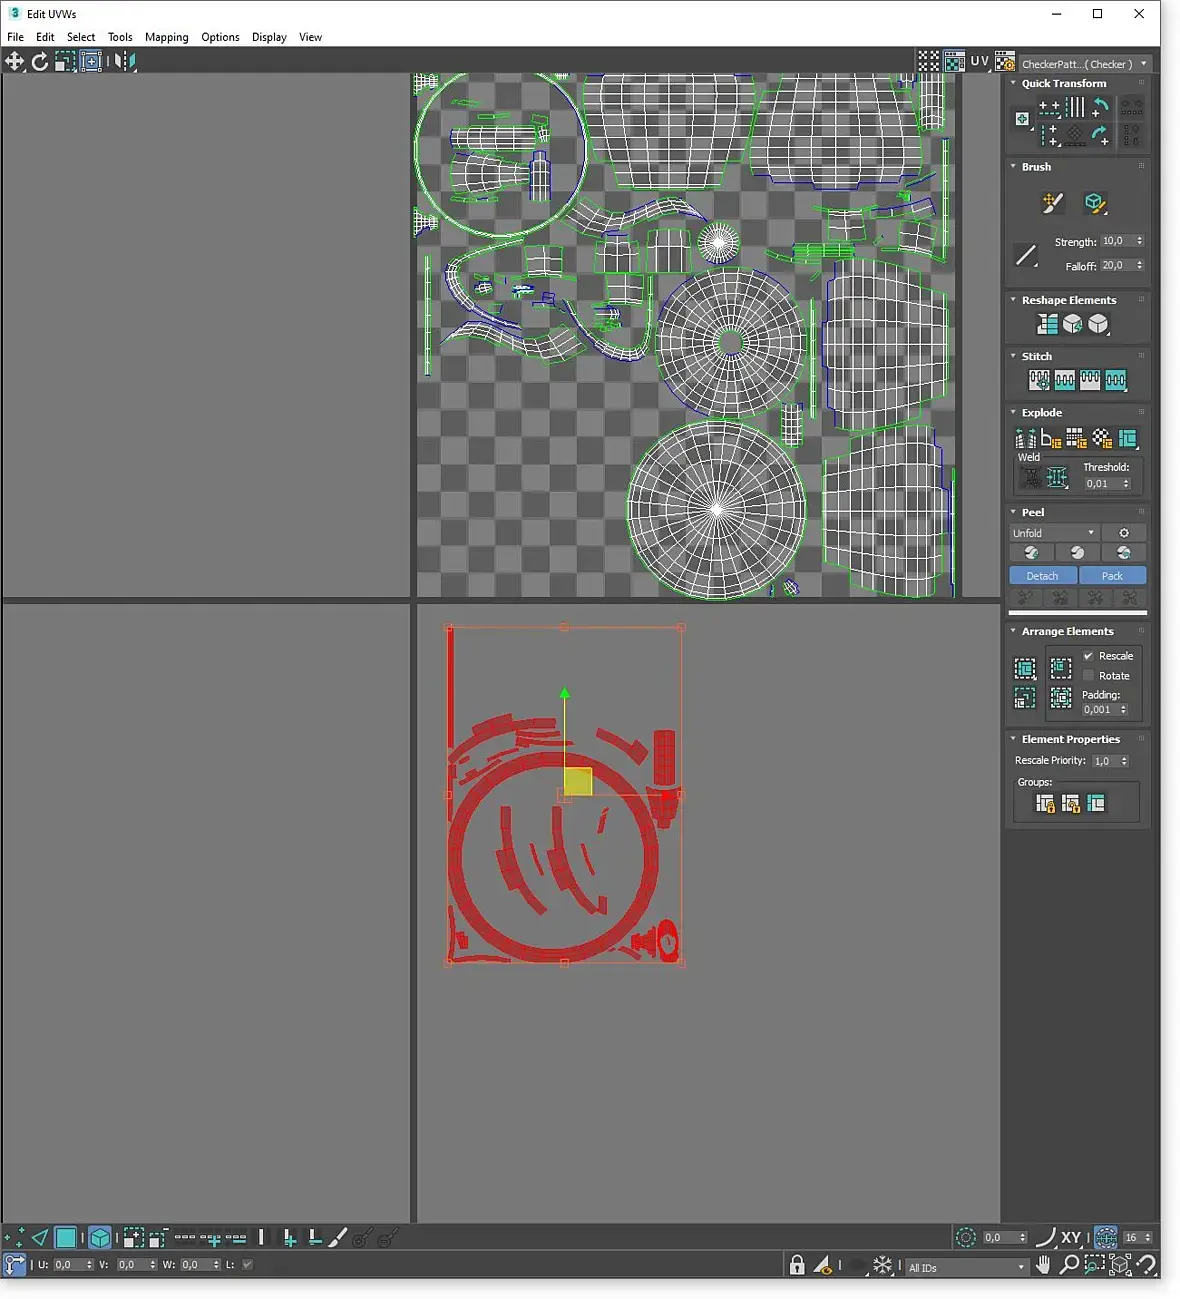Toggle the Rotate checkbox
Viewport: 1180px width, 1299px height.
tap(1089, 676)
